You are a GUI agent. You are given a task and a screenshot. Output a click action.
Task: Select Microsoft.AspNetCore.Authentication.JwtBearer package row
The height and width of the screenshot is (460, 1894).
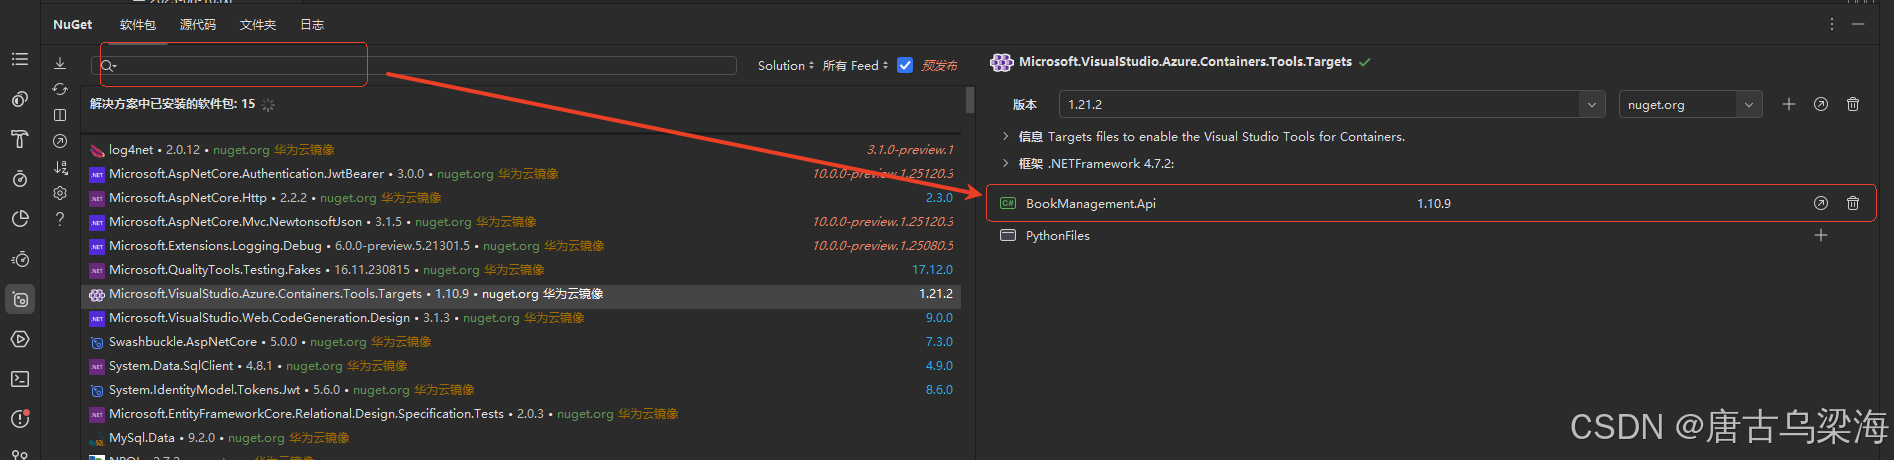point(521,174)
